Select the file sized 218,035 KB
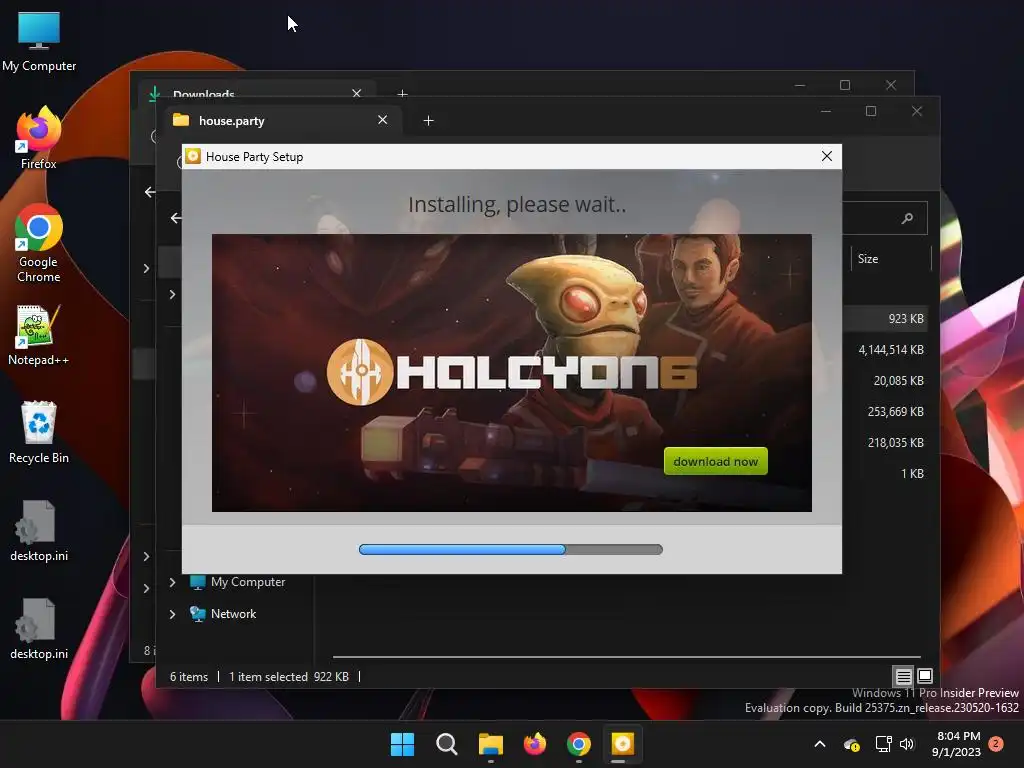1024x768 pixels. click(895, 442)
